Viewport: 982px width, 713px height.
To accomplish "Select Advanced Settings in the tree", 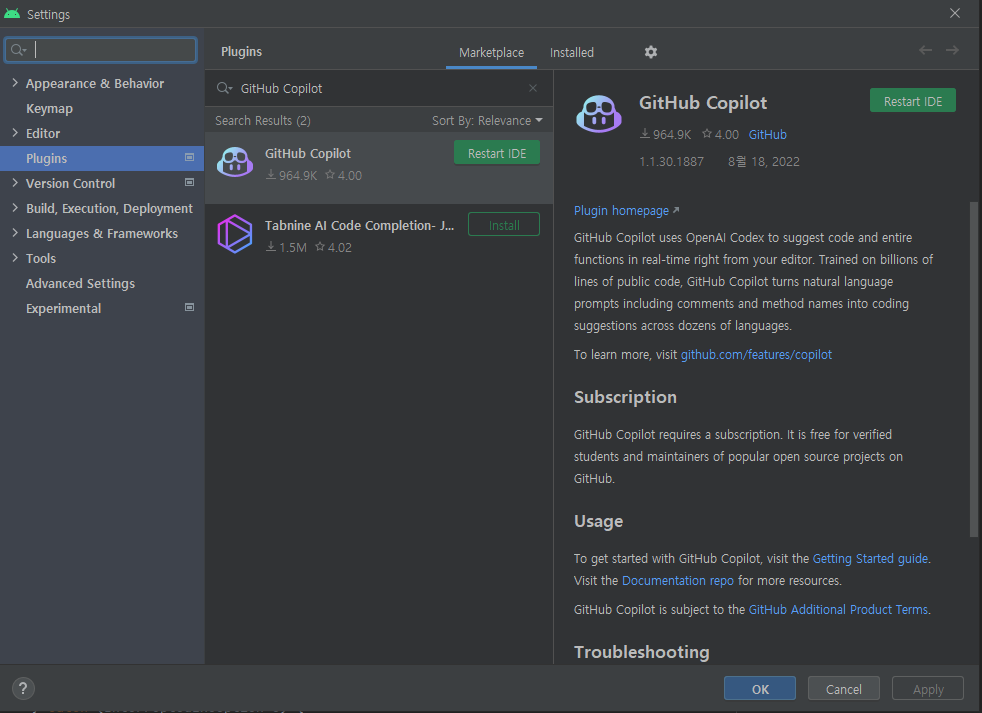I will point(80,283).
